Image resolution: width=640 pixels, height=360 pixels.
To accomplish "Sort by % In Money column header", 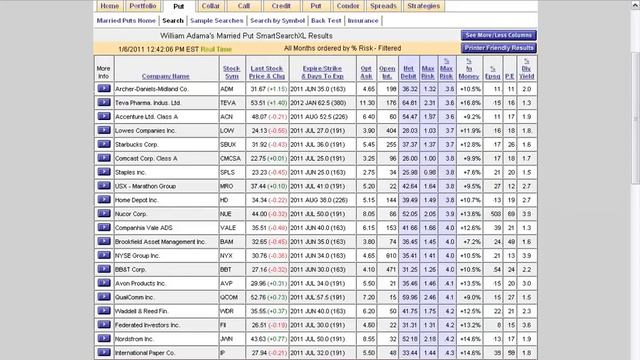I will 469,69.
